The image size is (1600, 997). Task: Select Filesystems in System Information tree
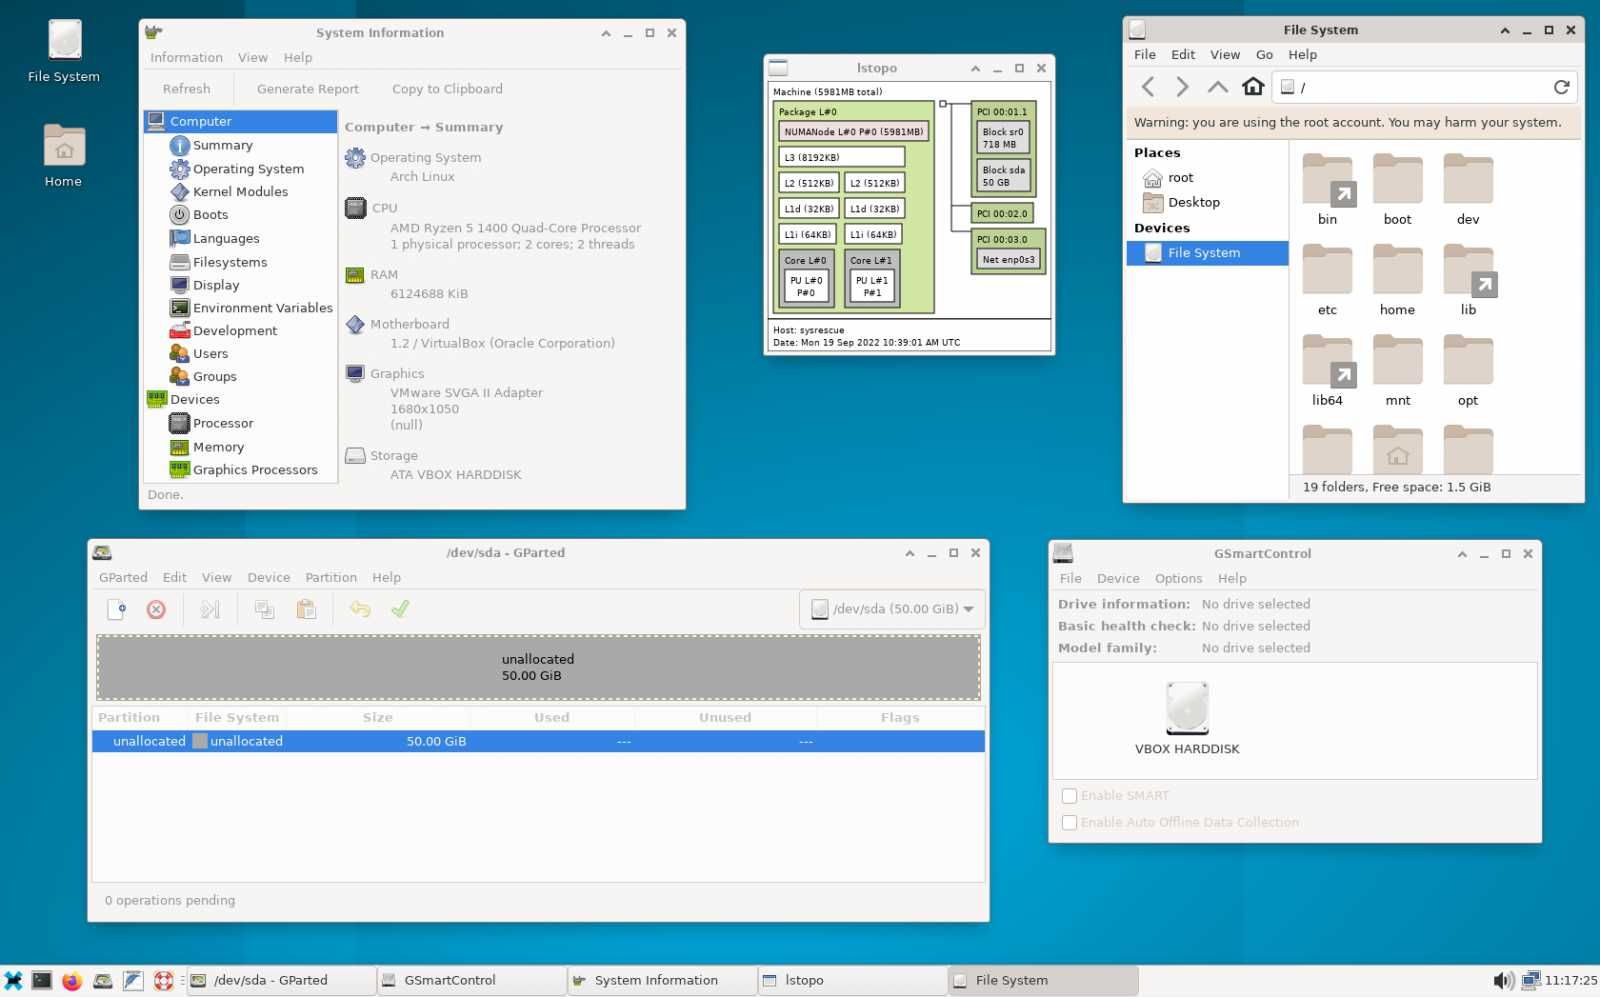[230, 262]
